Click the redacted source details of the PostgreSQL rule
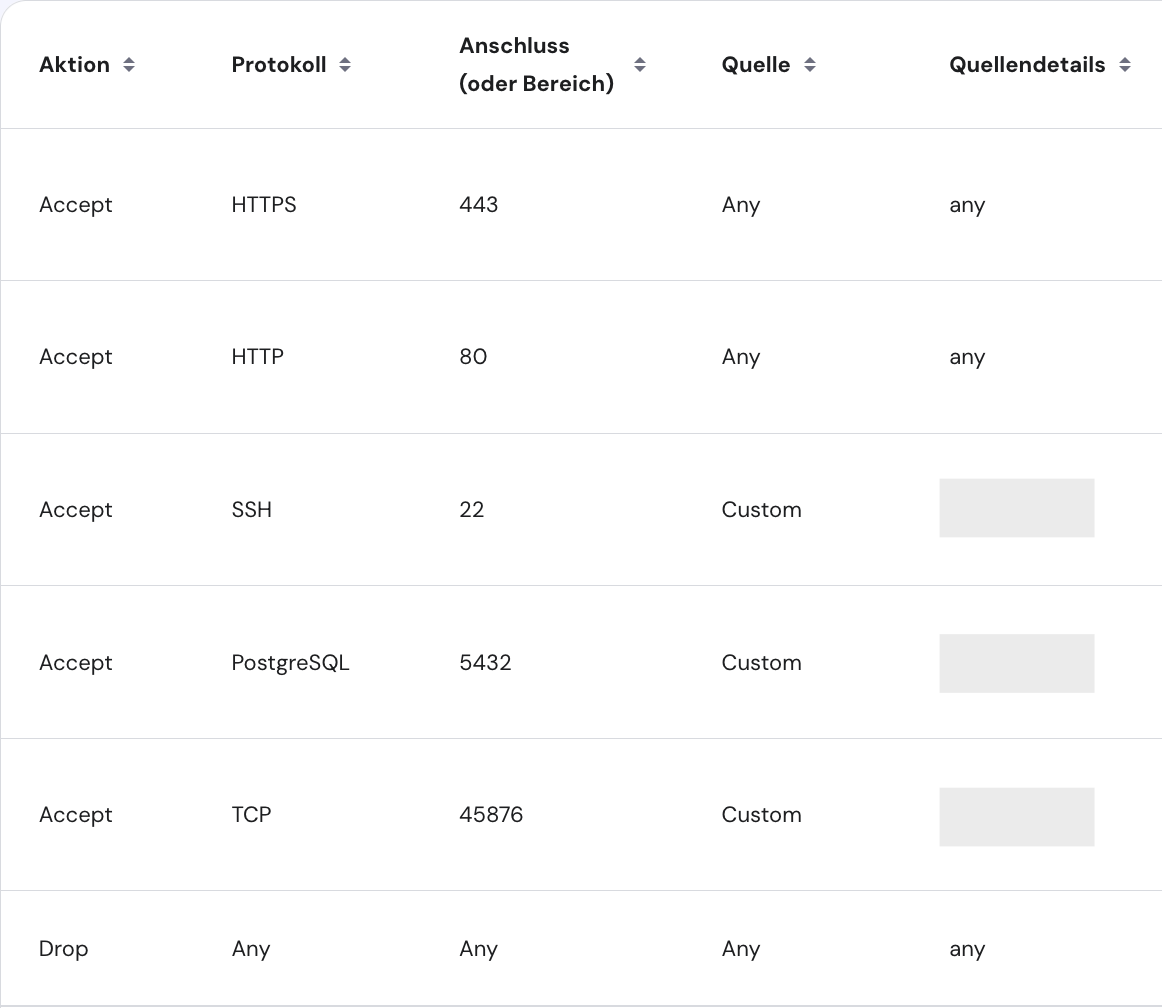This screenshot has width=1162, height=1008. pyautogui.click(x=1016, y=663)
